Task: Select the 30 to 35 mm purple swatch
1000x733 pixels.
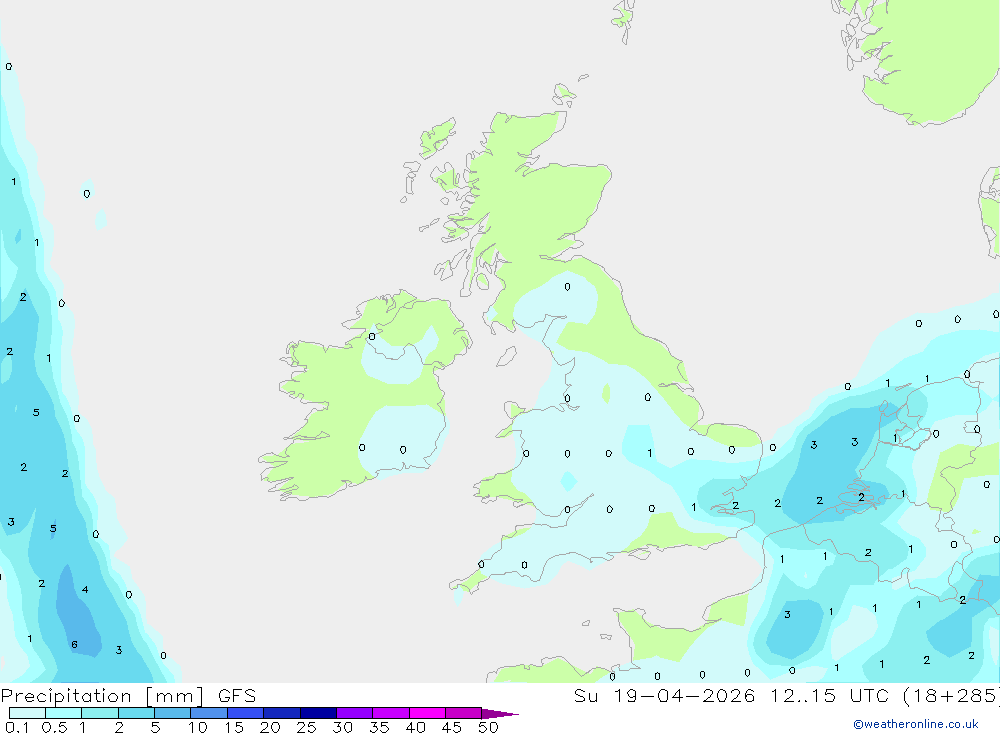Action: 355,713
